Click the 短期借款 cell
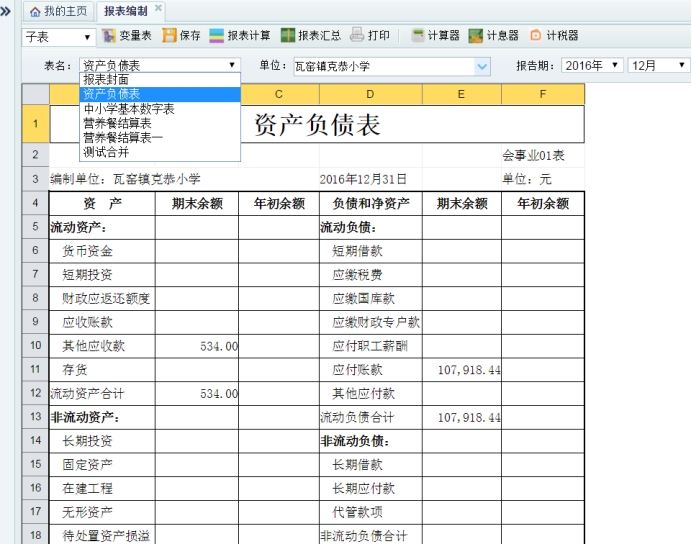The image size is (692, 545). (370, 251)
